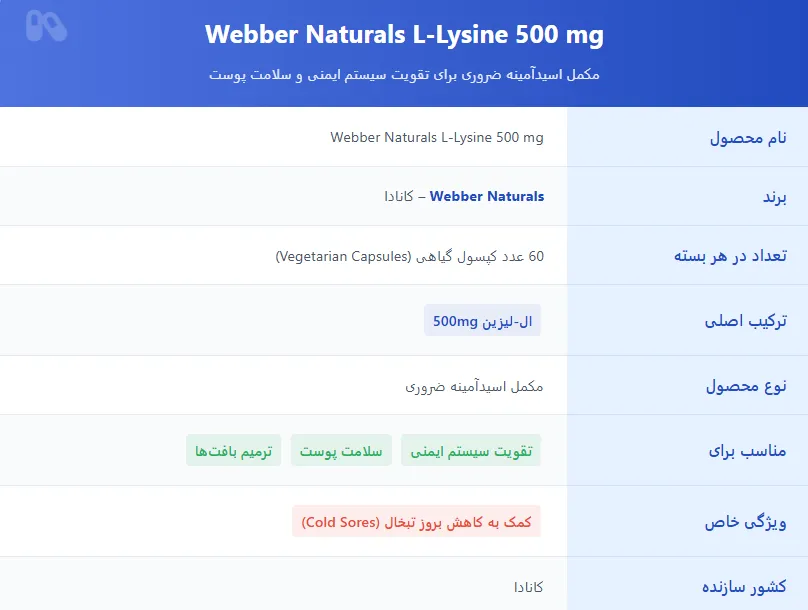Click the کانادا value in country row
808x610 pixels.
[528, 587]
